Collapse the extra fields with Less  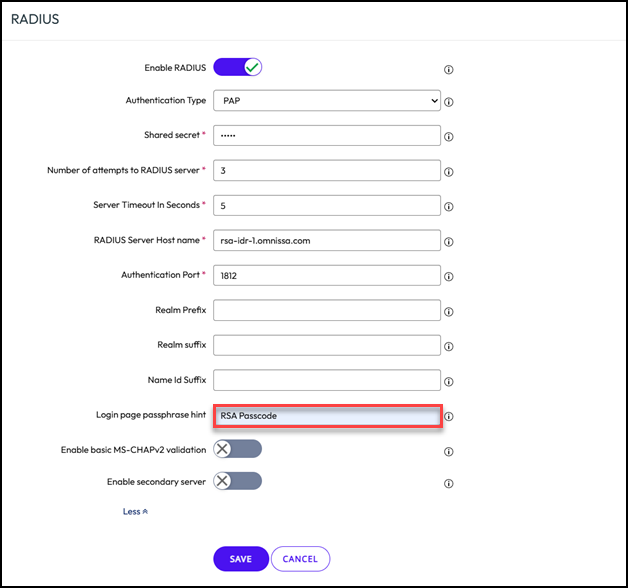click(135, 511)
